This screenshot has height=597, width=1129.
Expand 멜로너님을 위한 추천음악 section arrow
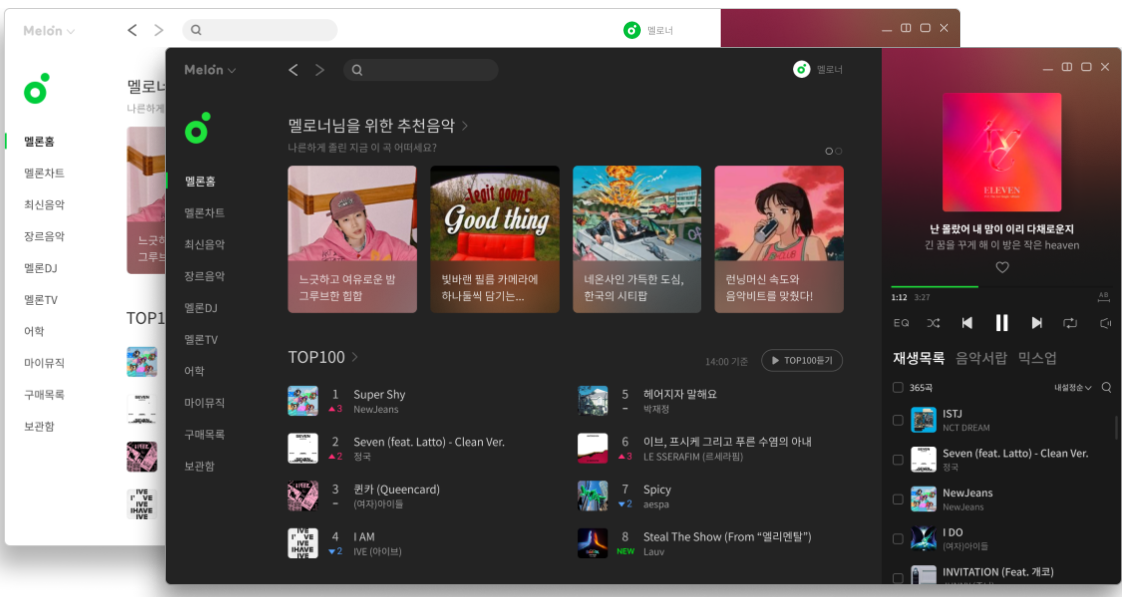point(465,126)
